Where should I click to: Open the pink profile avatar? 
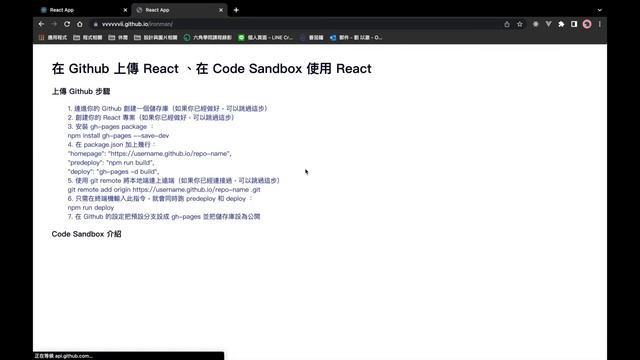tap(587, 24)
